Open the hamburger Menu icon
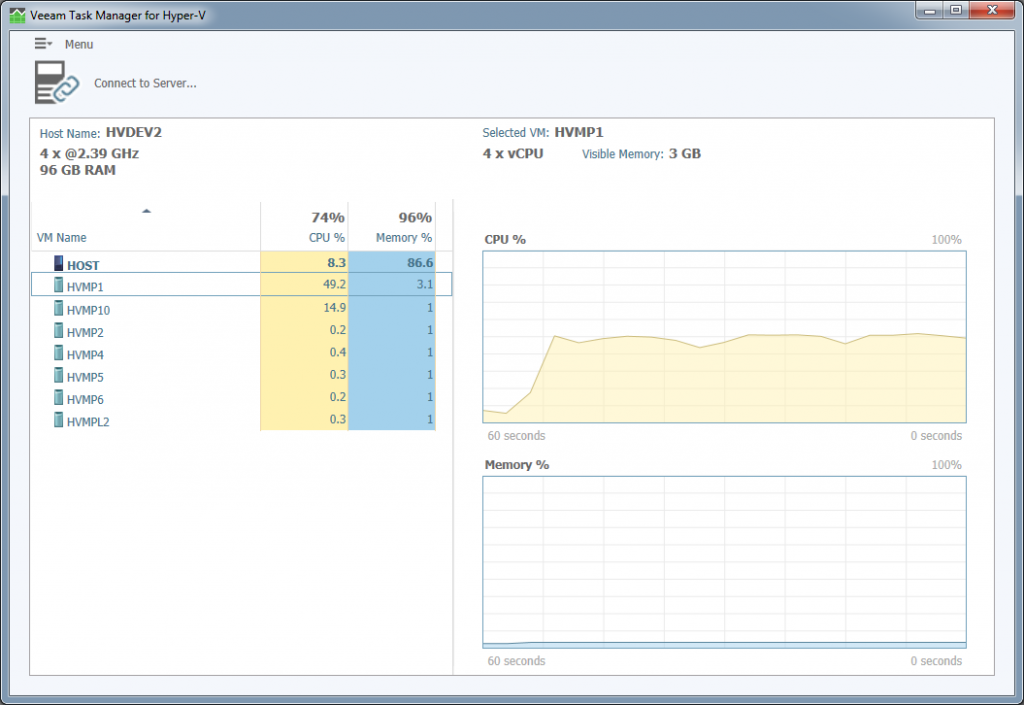The image size is (1024, 705). click(40, 44)
